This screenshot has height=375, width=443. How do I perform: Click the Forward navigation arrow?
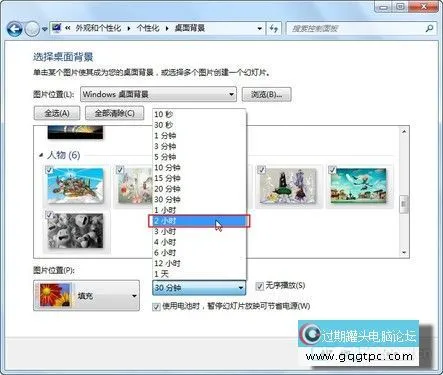click(32, 29)
